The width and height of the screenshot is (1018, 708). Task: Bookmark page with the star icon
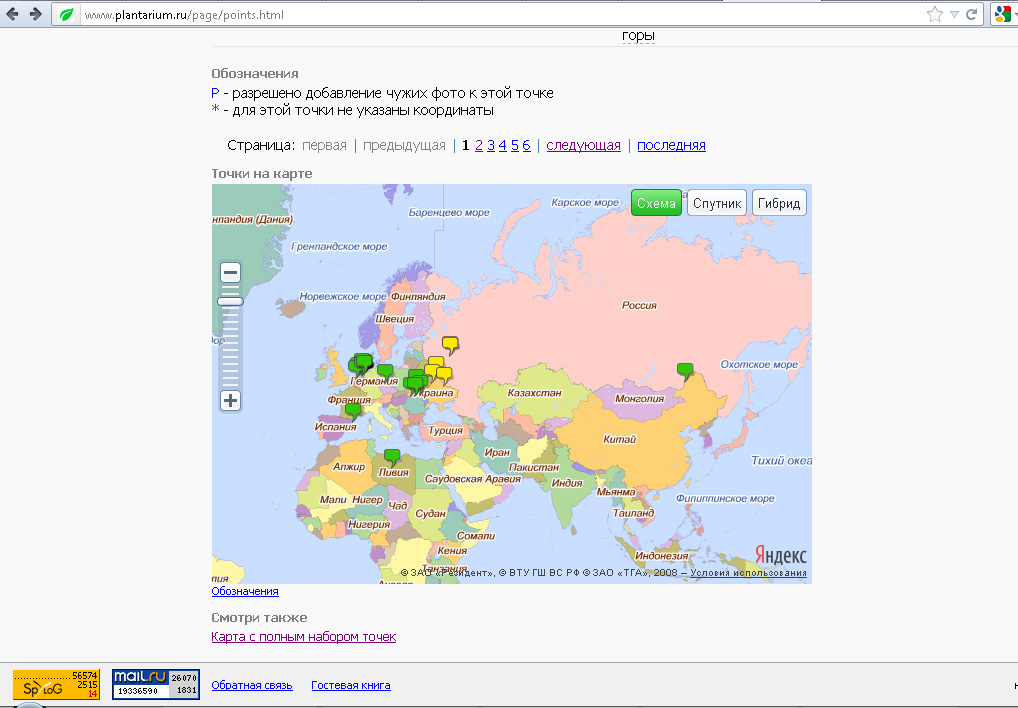[x=934, y=15]
